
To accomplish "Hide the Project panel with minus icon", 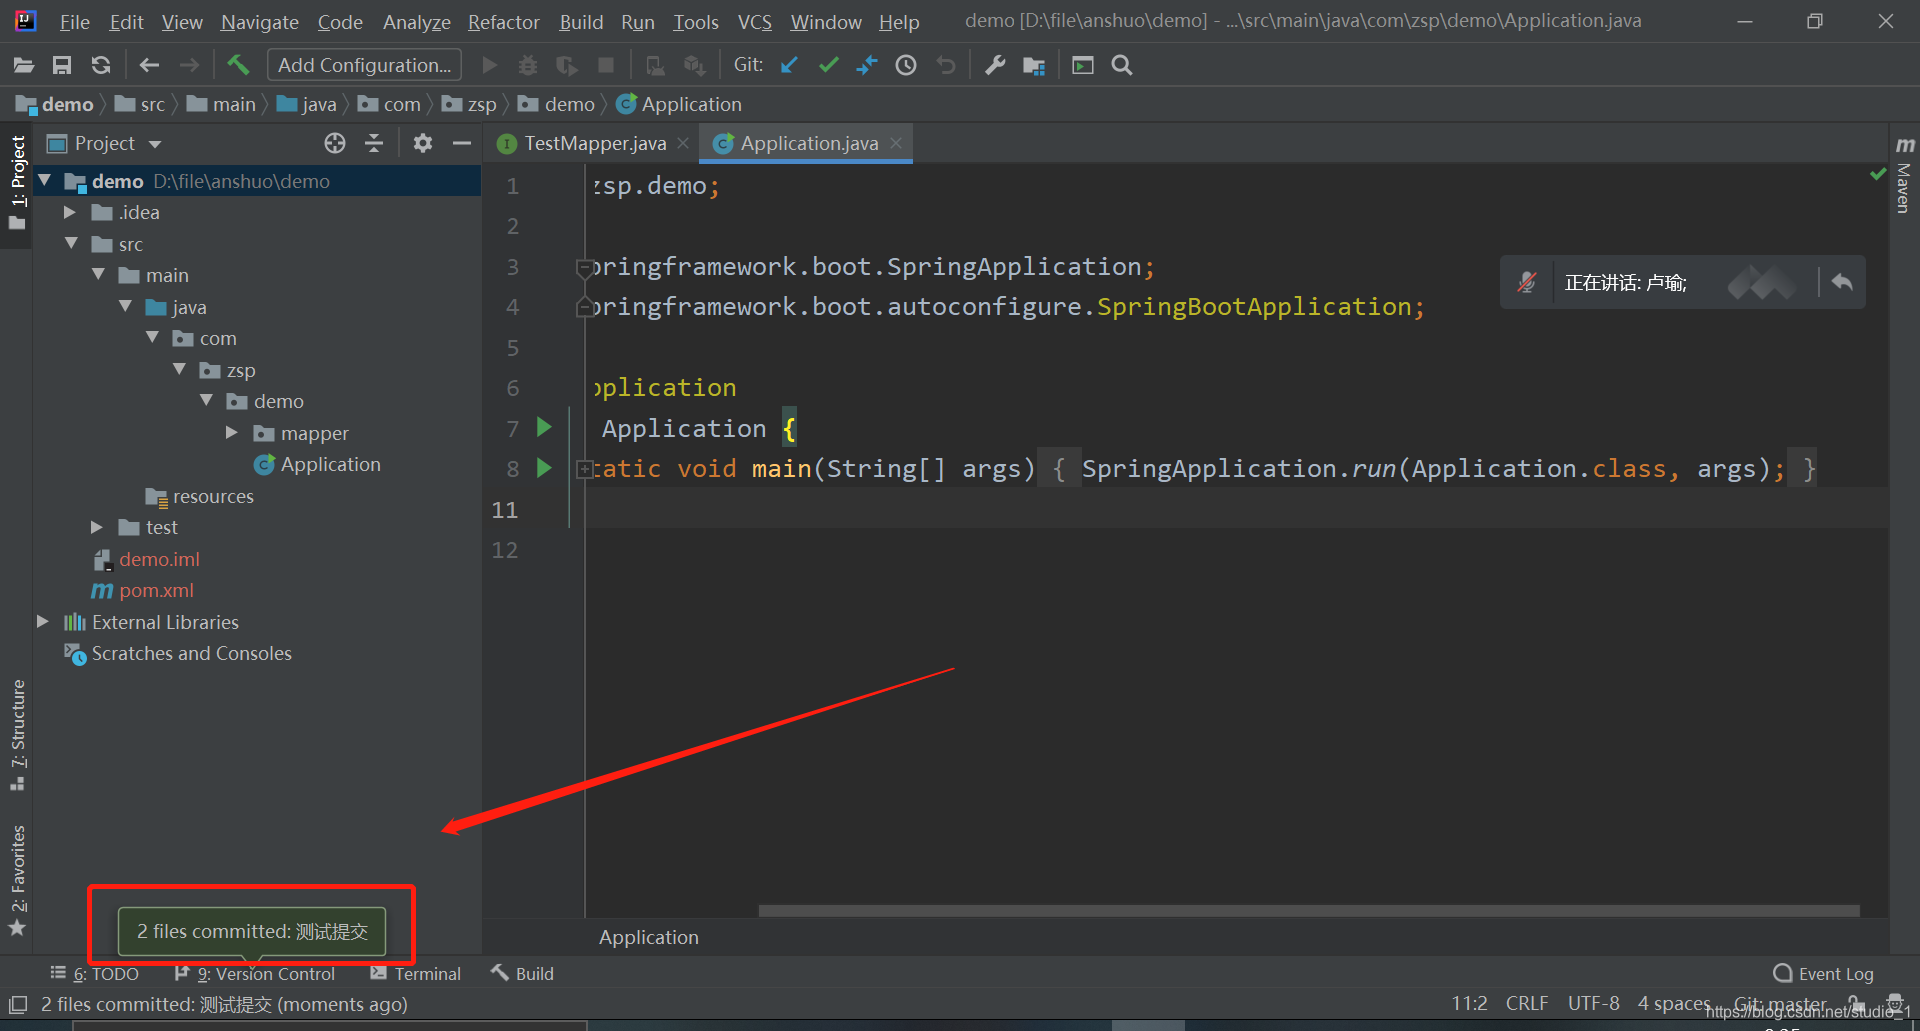I will pos(462,143).
